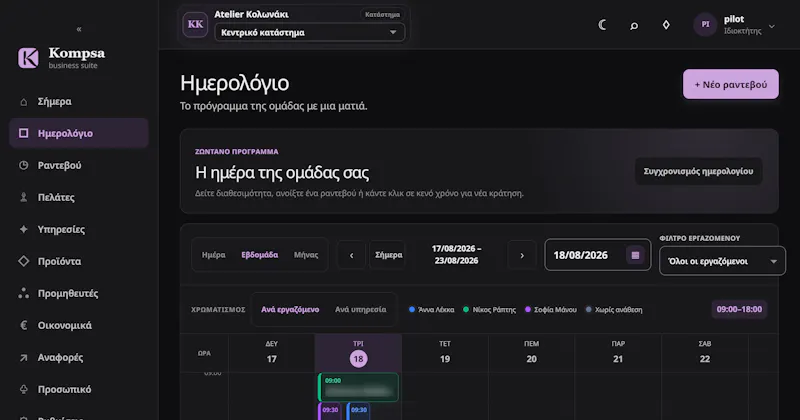Click the arrow icon beside Αναφορές
Image resolution: width=800 pixels, height=420 pixels.
[23, 357]
